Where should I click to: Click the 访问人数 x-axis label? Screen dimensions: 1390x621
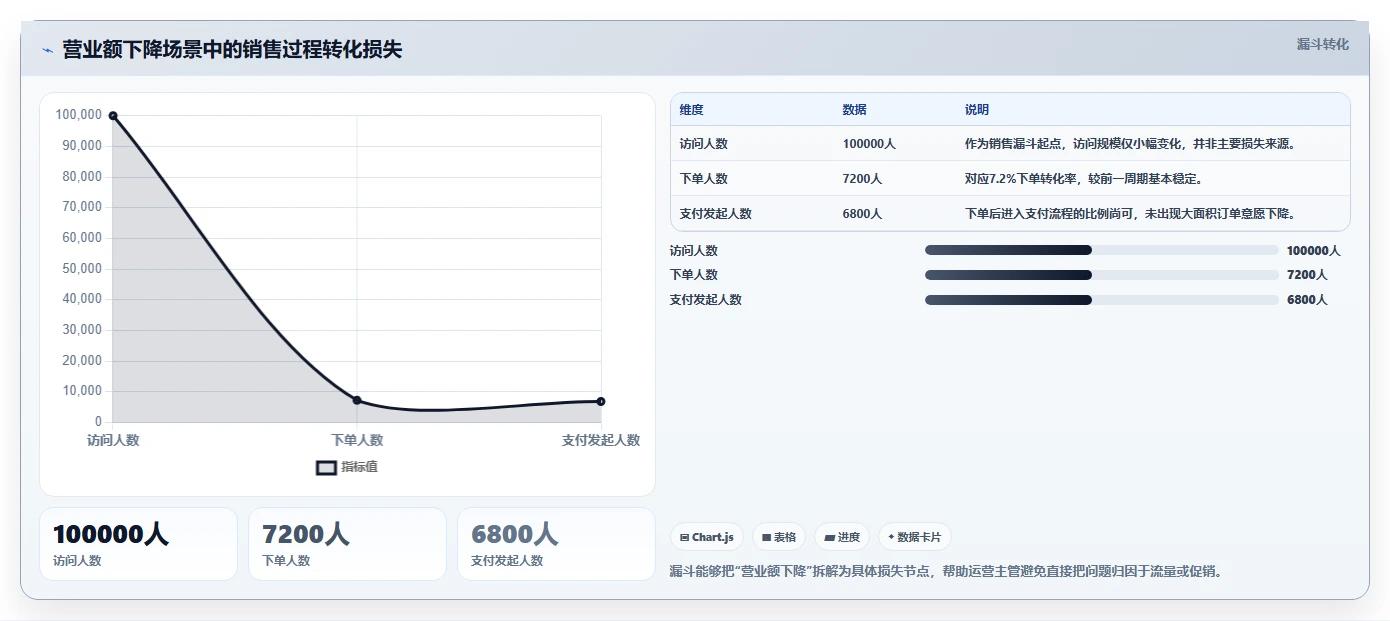pyautogui.click(x=113, y=440)
